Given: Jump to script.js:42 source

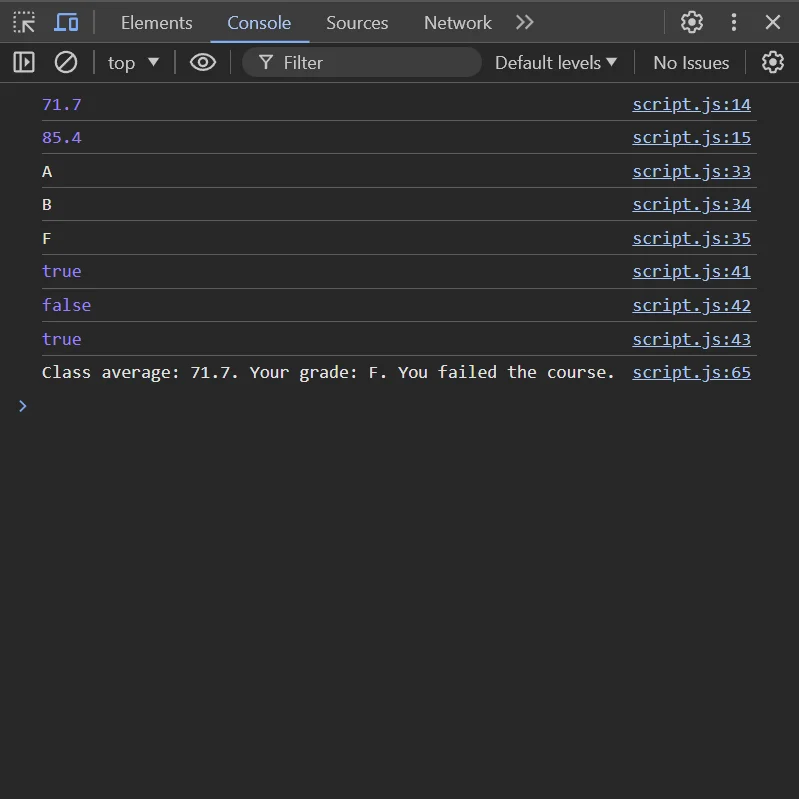Looking at the screenshot, I should click(691, 305).
